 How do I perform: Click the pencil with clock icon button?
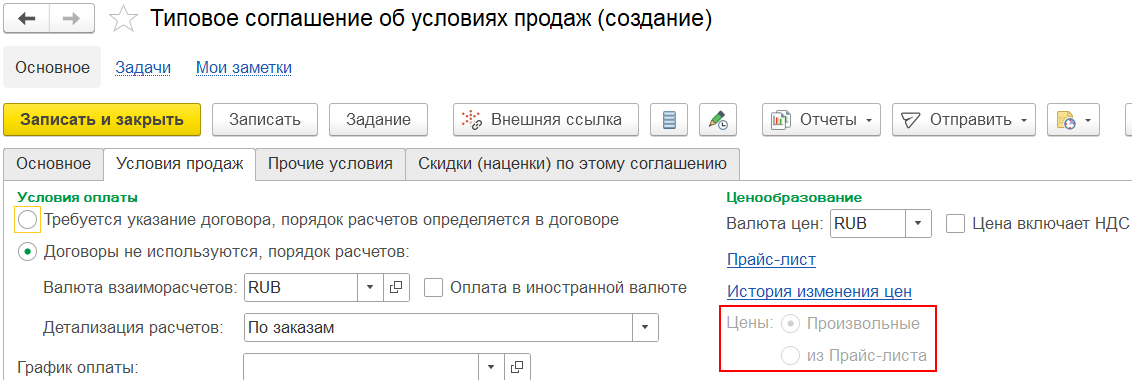click(718, 120)
